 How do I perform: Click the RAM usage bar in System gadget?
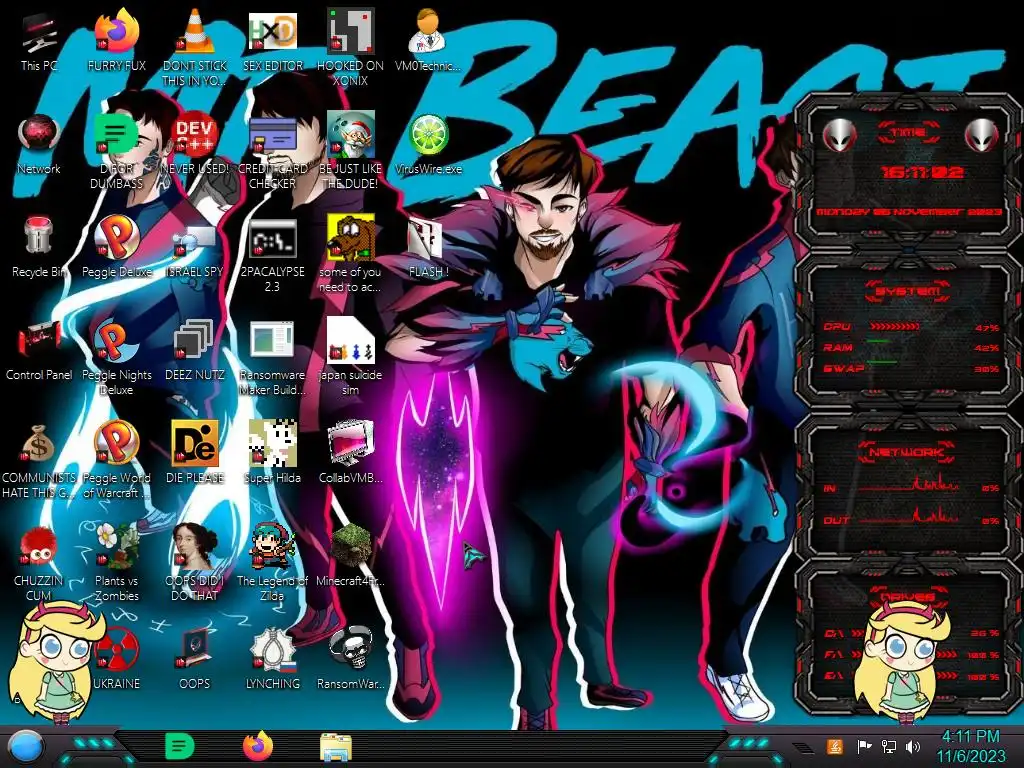tap(879, 341)
